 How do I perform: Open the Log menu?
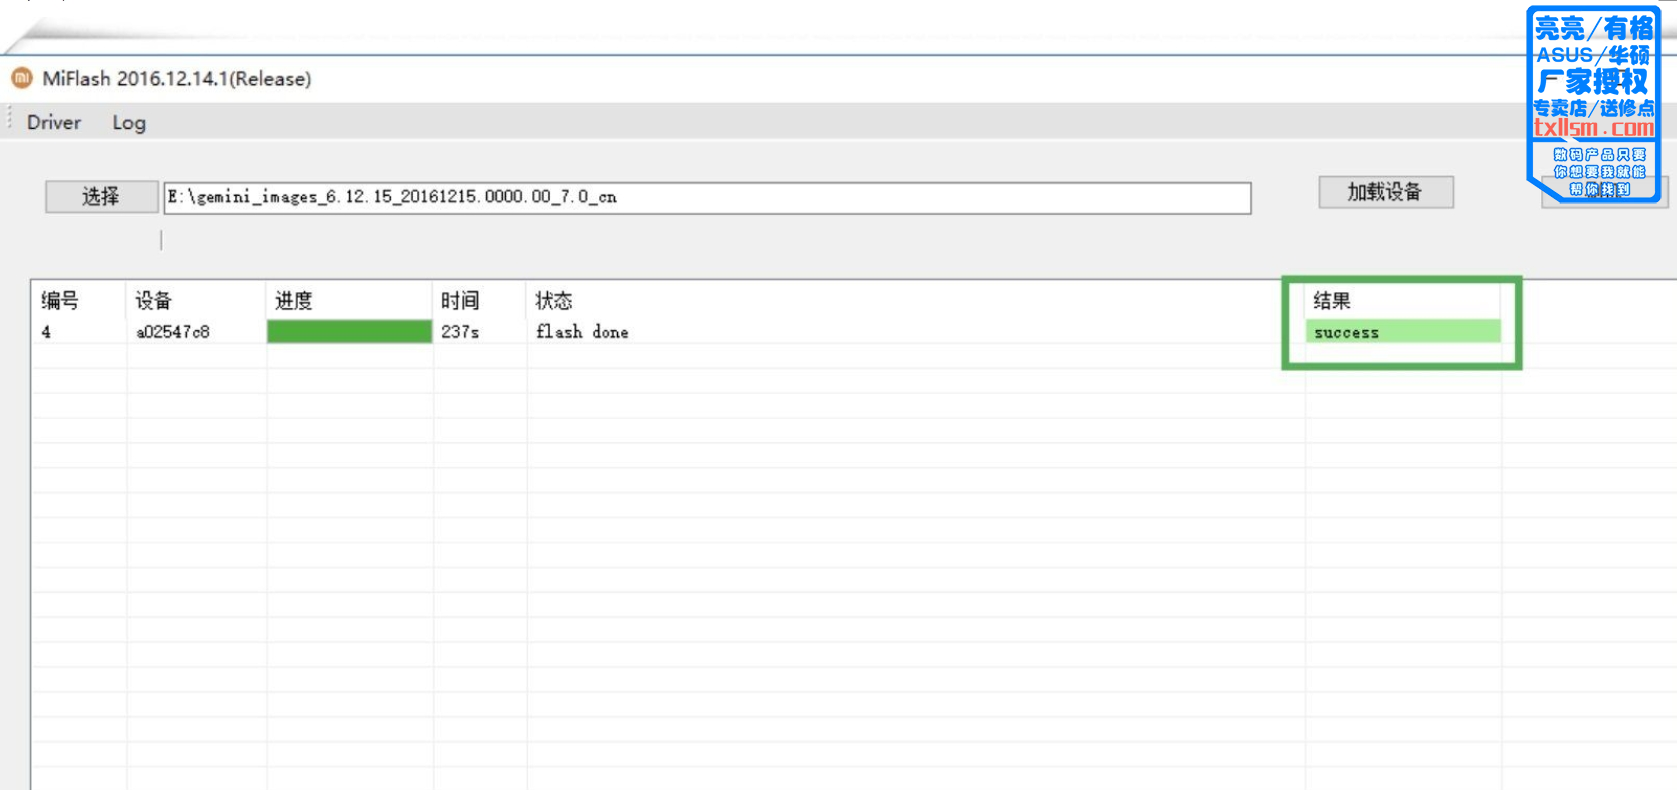coord(129,122)
